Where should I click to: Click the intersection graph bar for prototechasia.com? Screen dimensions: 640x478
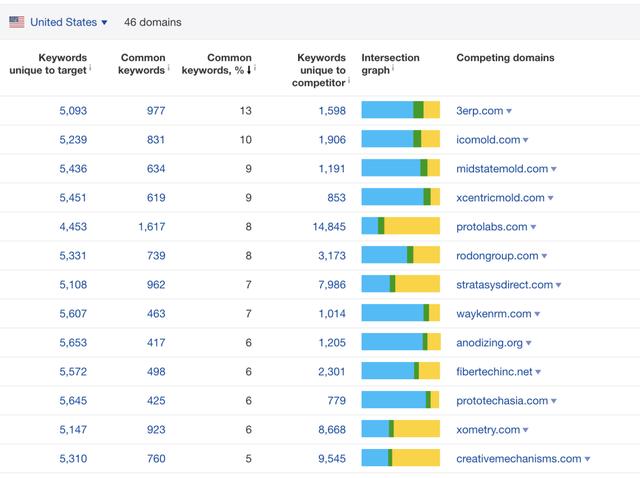pos(401,400)
